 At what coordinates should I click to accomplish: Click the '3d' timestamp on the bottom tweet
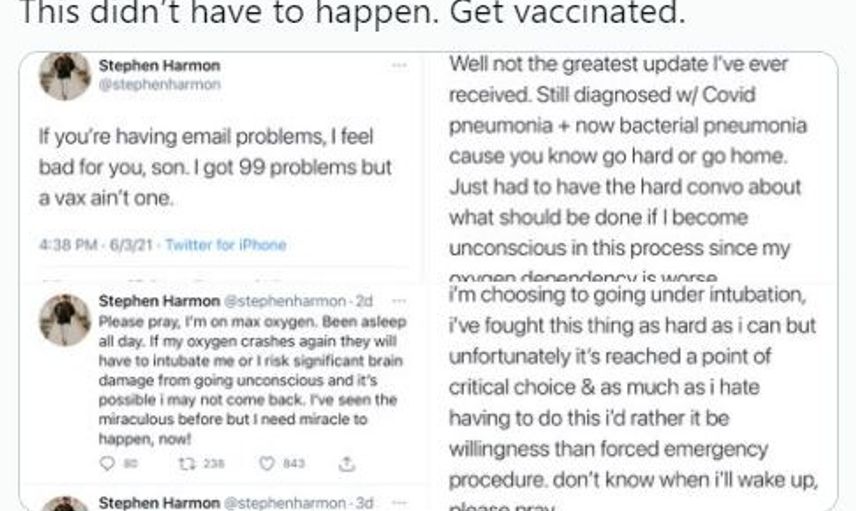(364, 502)
